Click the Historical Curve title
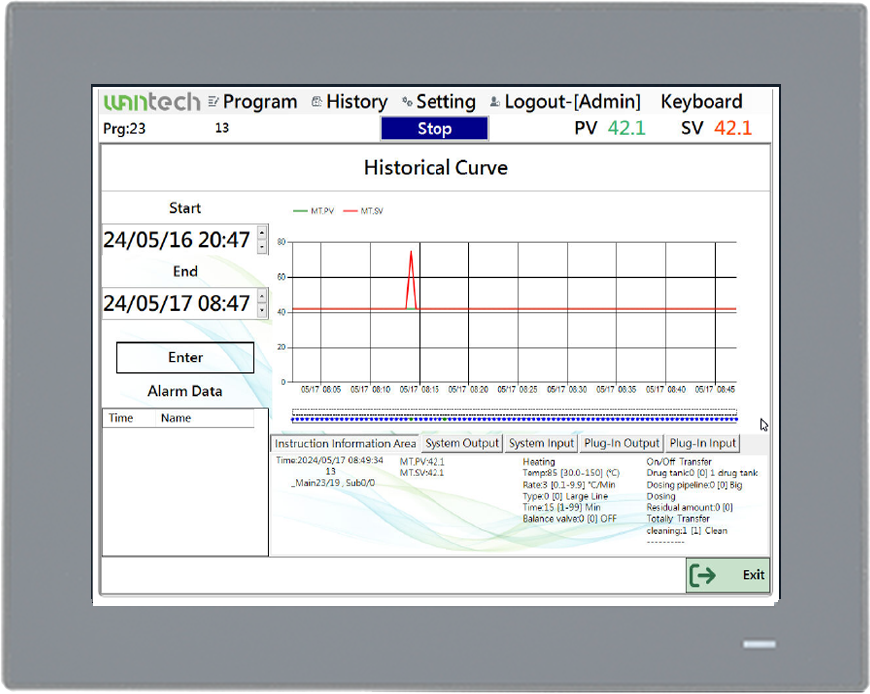Image resolution: width=870 pixels, height=694 pixels. tap(436, 168)
